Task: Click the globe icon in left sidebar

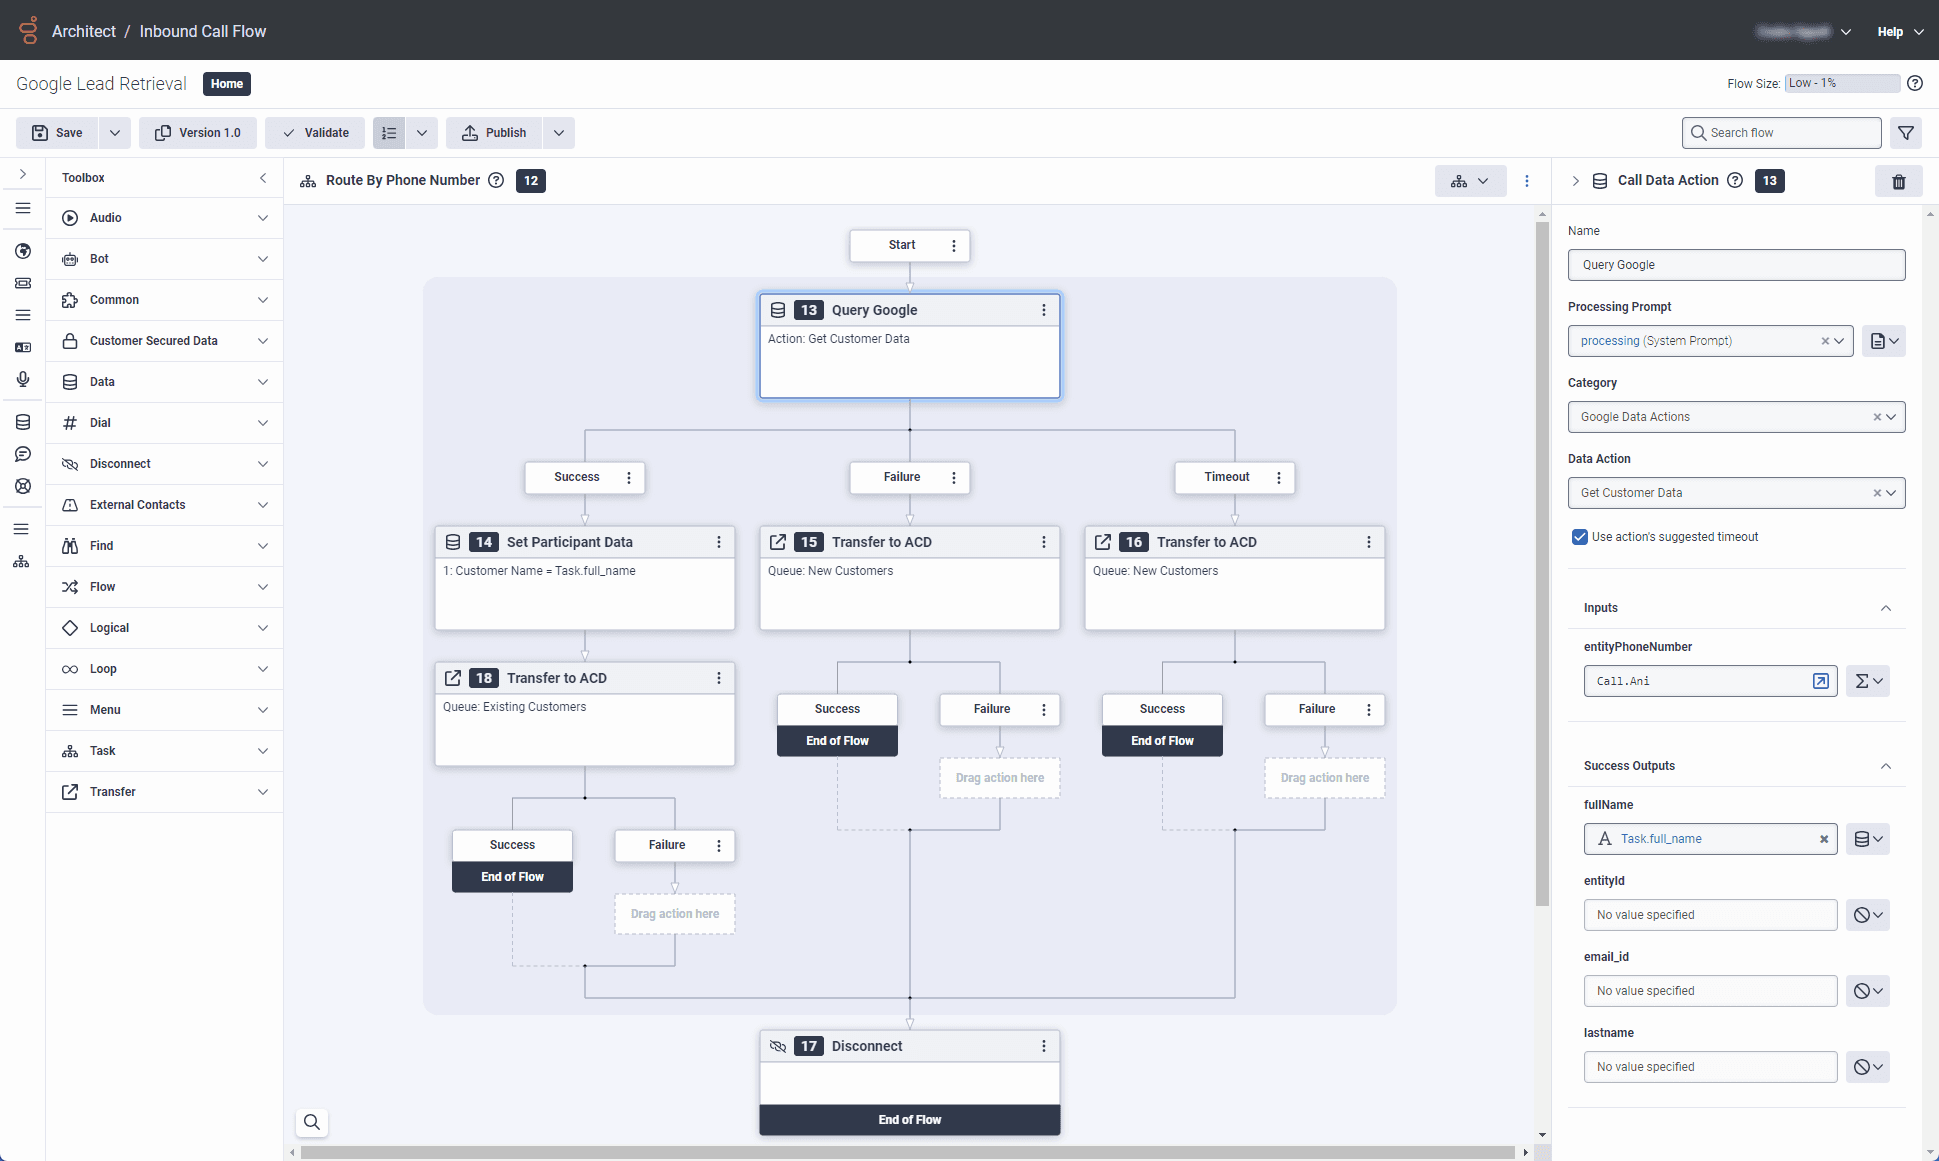Action: tap(22, 251)
